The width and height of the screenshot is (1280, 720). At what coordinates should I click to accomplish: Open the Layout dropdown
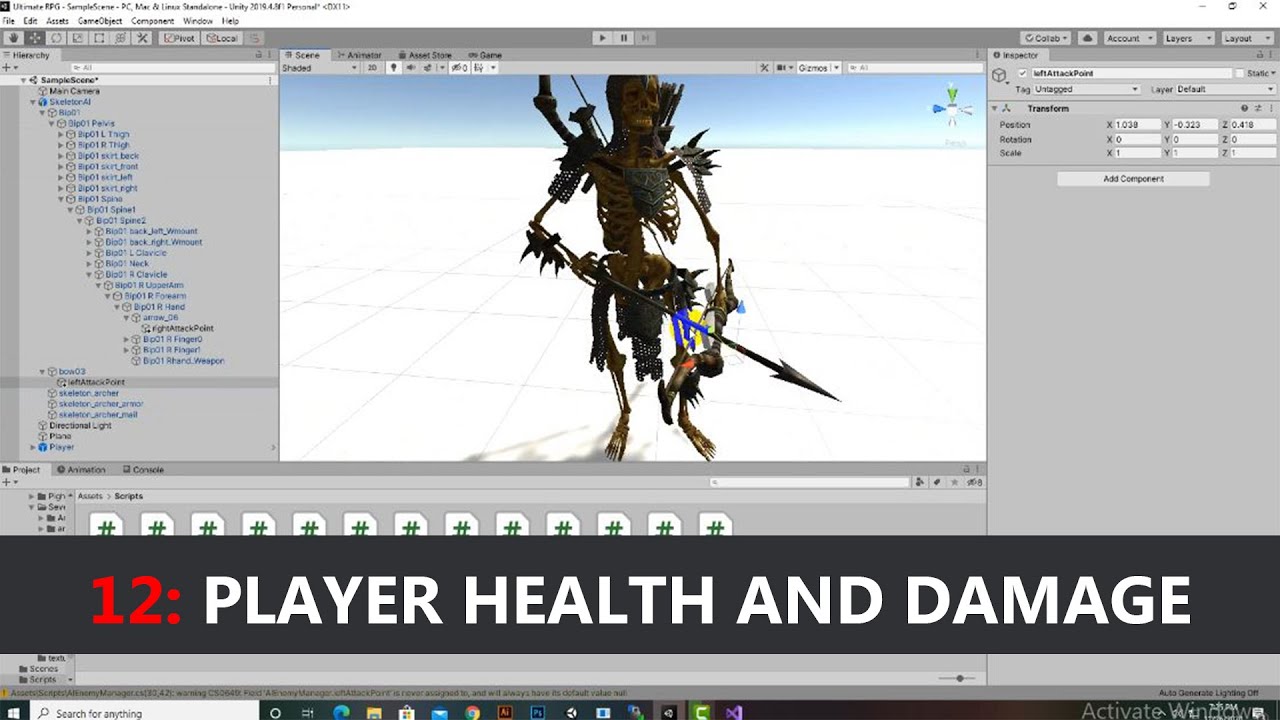coord(1246,38)
